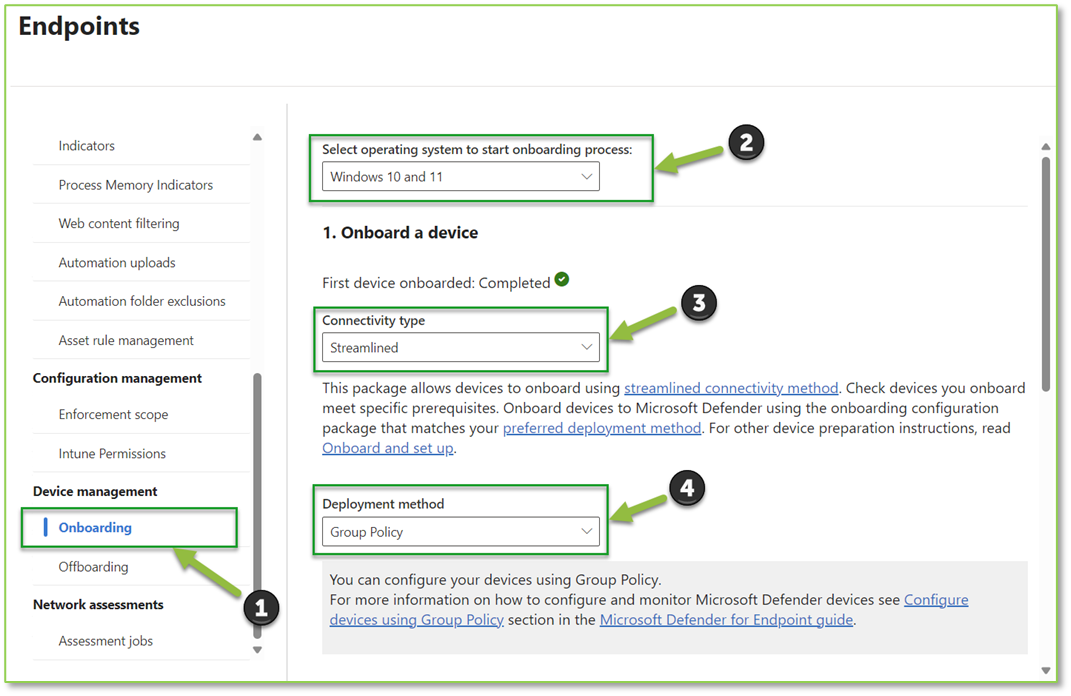Follow the Onboard and set up link
The image size is (1071, 696).
387,447
